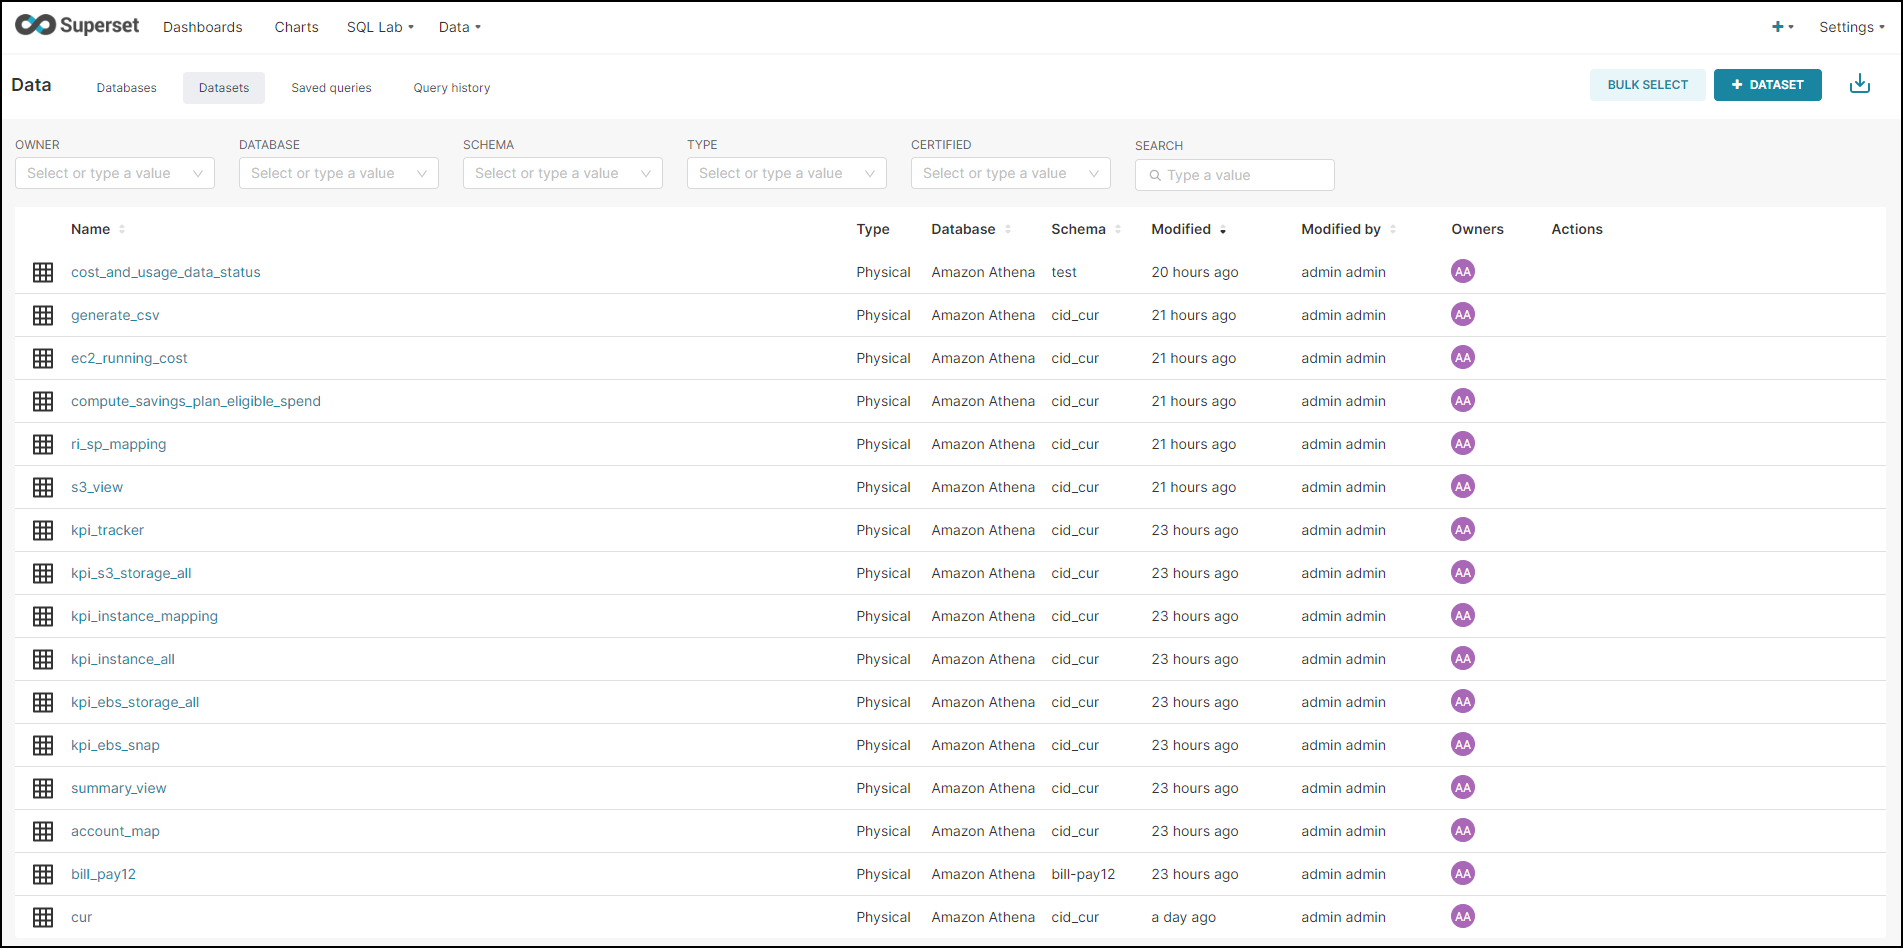Sort by Modified column

(1188, 229)
